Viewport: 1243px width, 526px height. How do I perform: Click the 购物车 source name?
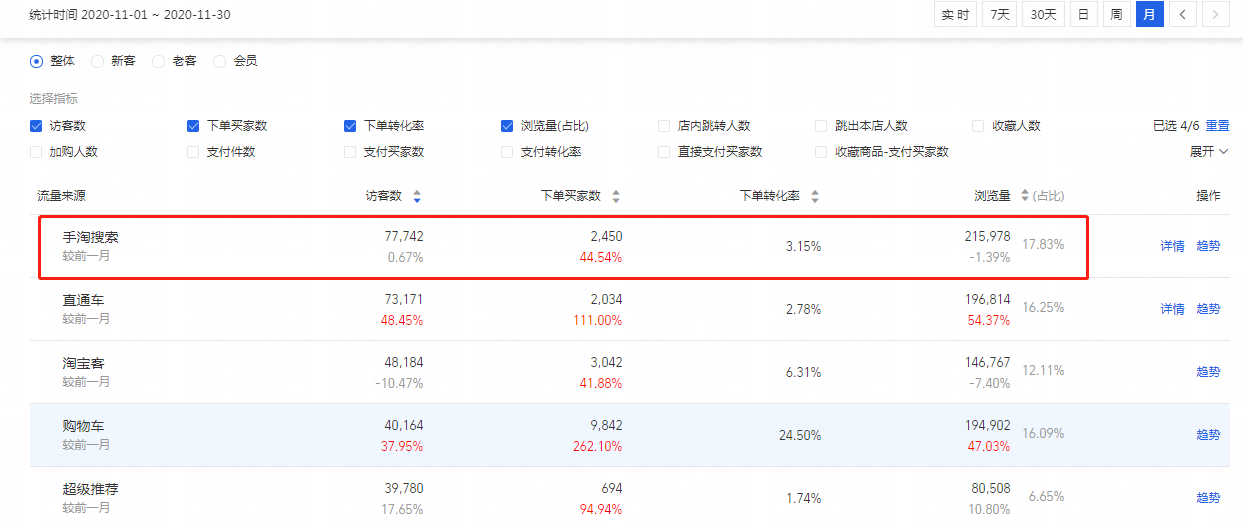point(84,426)
